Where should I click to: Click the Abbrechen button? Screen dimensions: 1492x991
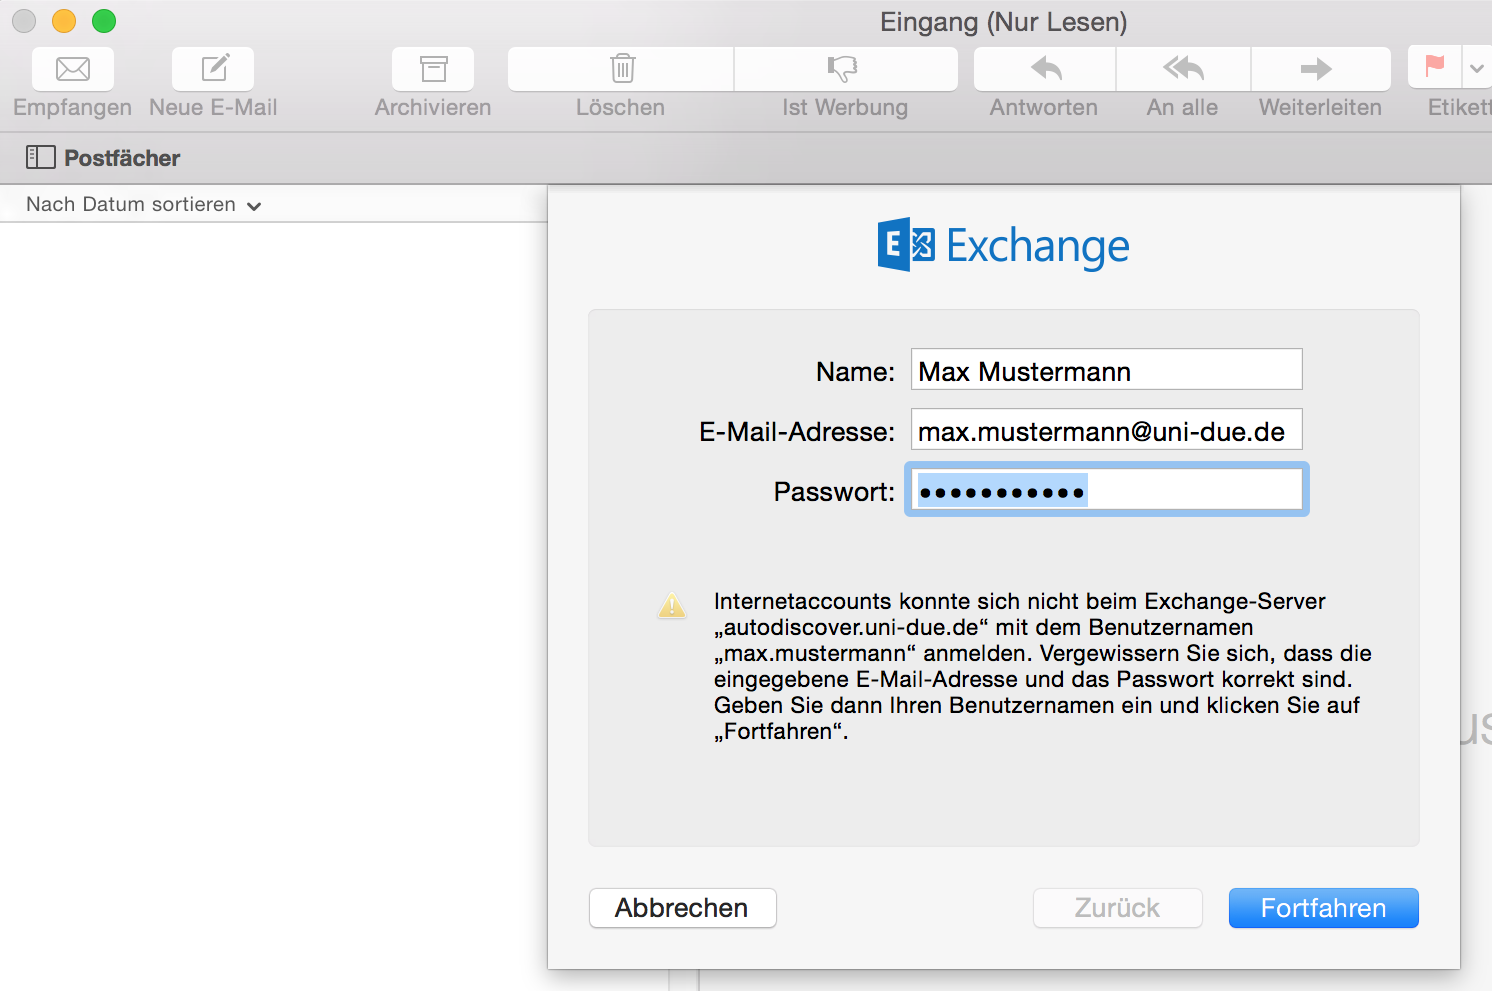682,908
